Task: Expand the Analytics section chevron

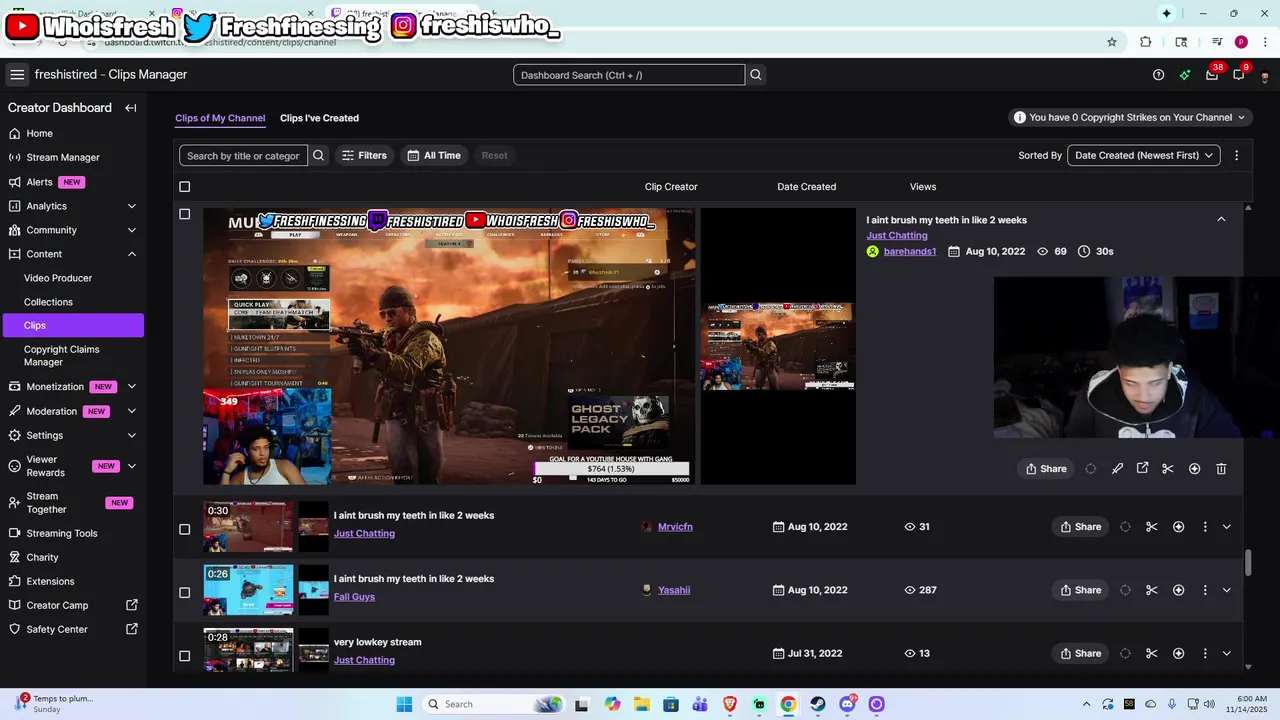Action: pos(132,206)
